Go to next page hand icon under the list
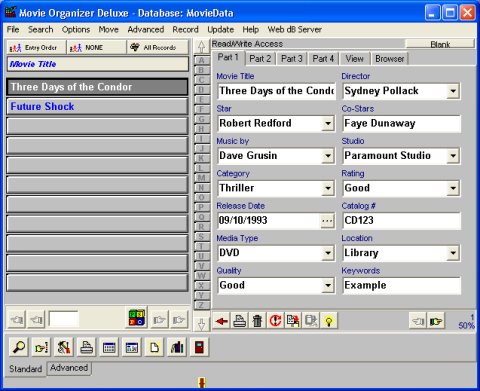This screenshot has width=480, height=391. pyautogui.click(x=159, y=320)
